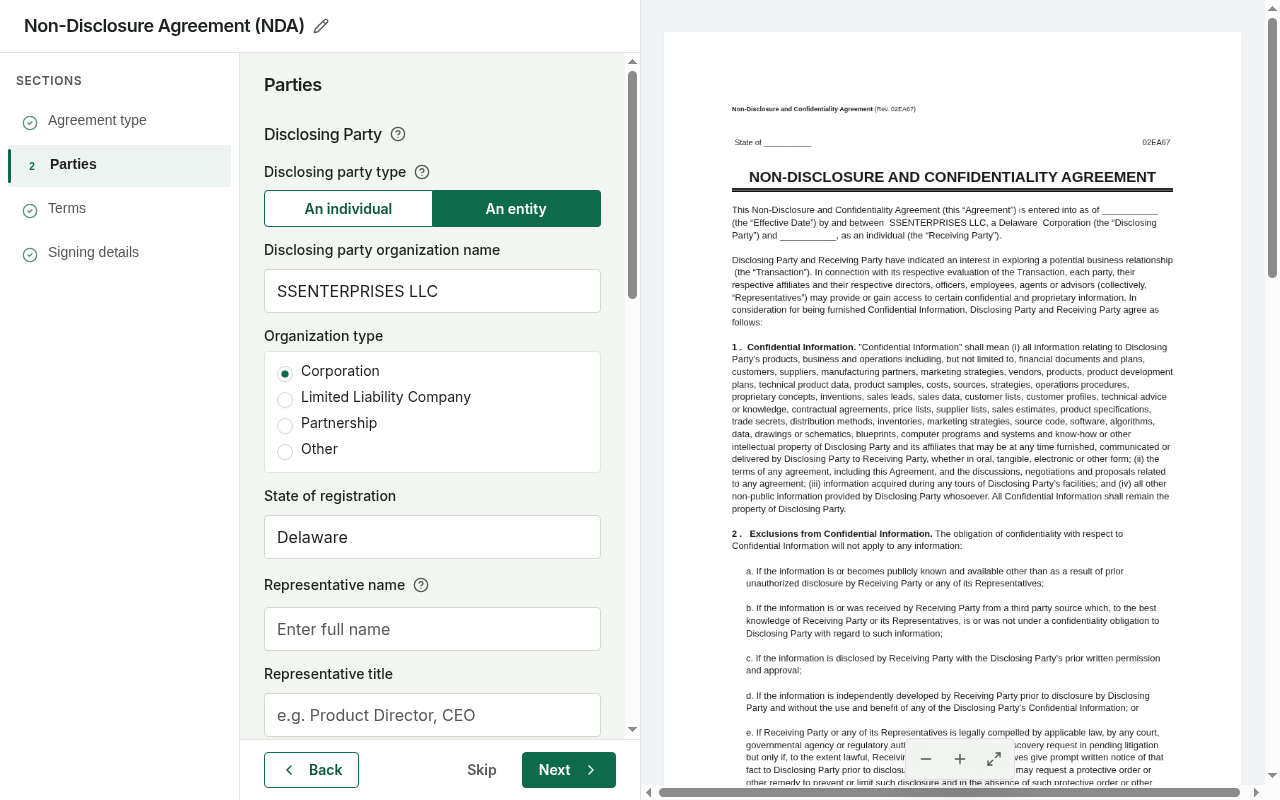Click the 'Representative title' field label
Screen dimensions: 1280x800
[328, 674]
